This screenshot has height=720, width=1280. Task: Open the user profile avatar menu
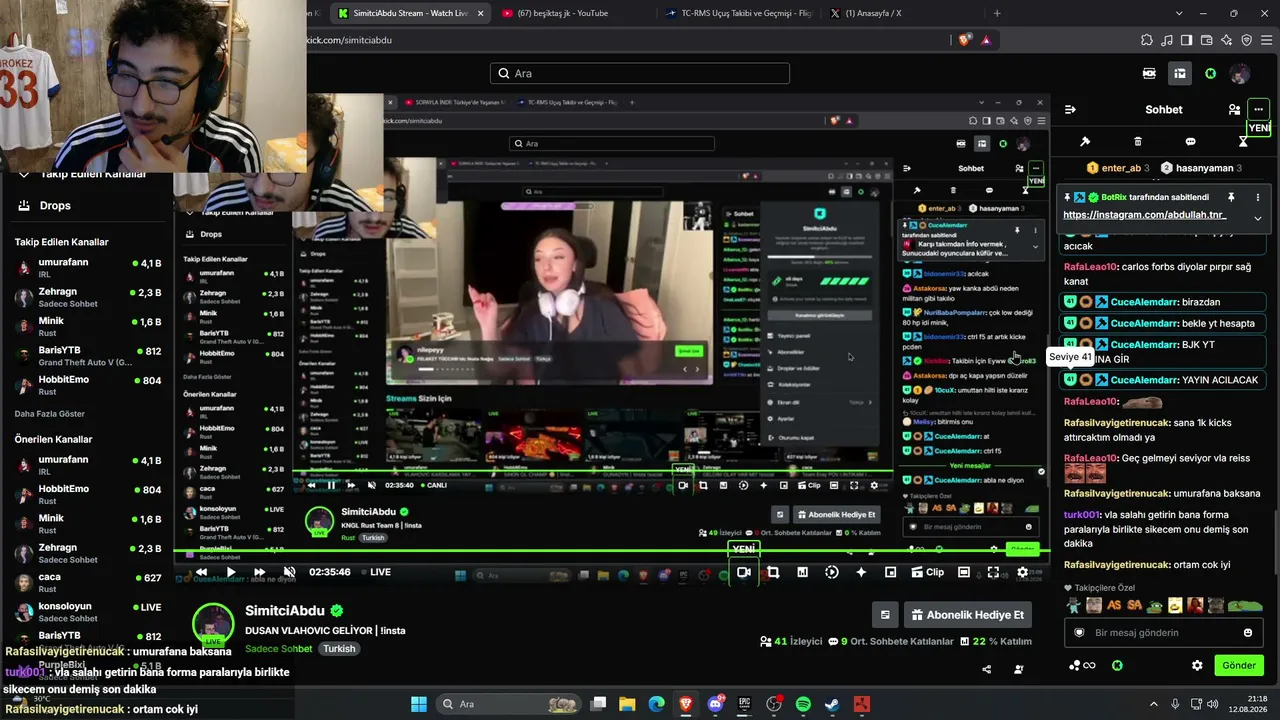tap(1240, 73)
